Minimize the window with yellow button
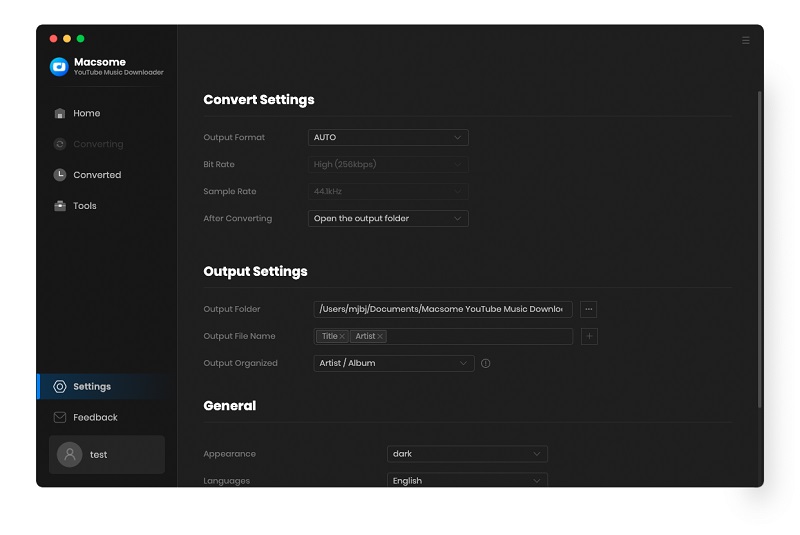 [67, 39]
